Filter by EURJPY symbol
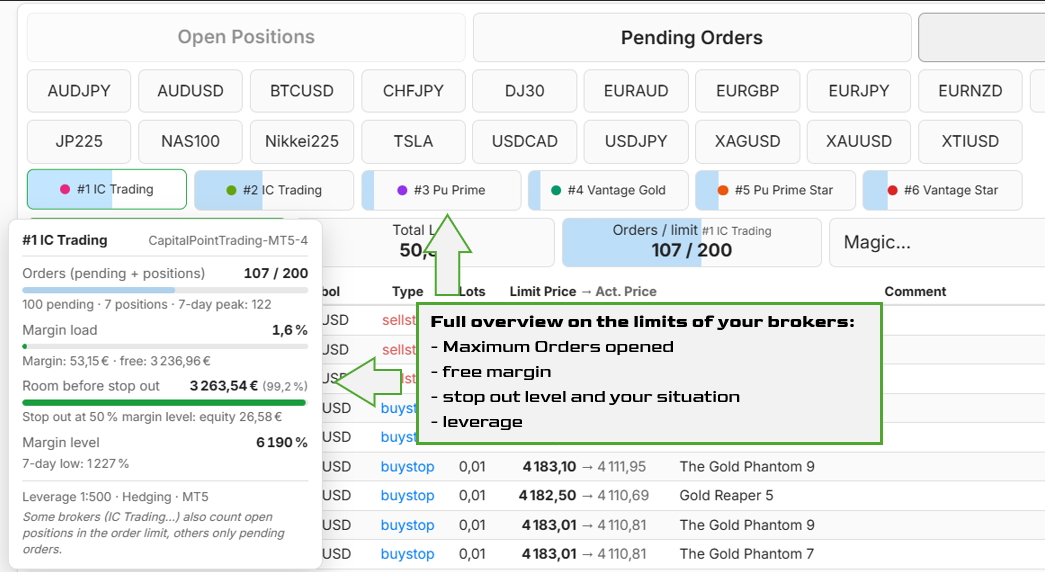Viewport: 1045px width, 572px height. 859,91
